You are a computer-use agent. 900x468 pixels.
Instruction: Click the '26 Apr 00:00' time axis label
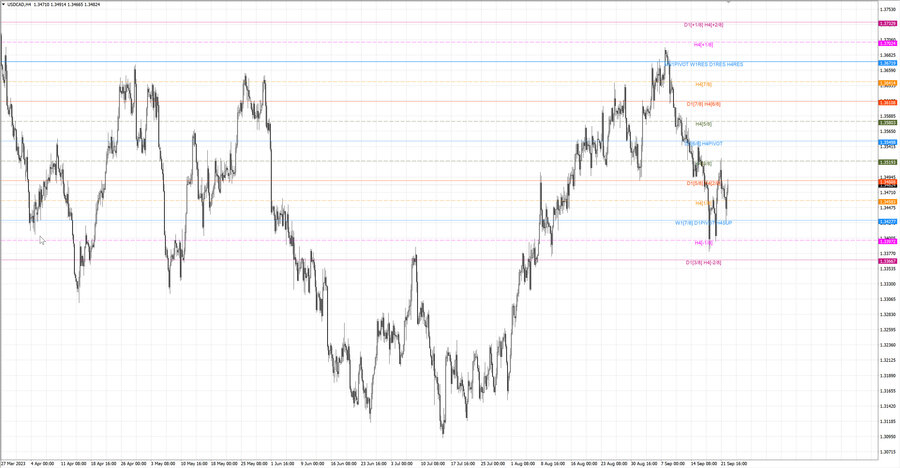(133, 463)
